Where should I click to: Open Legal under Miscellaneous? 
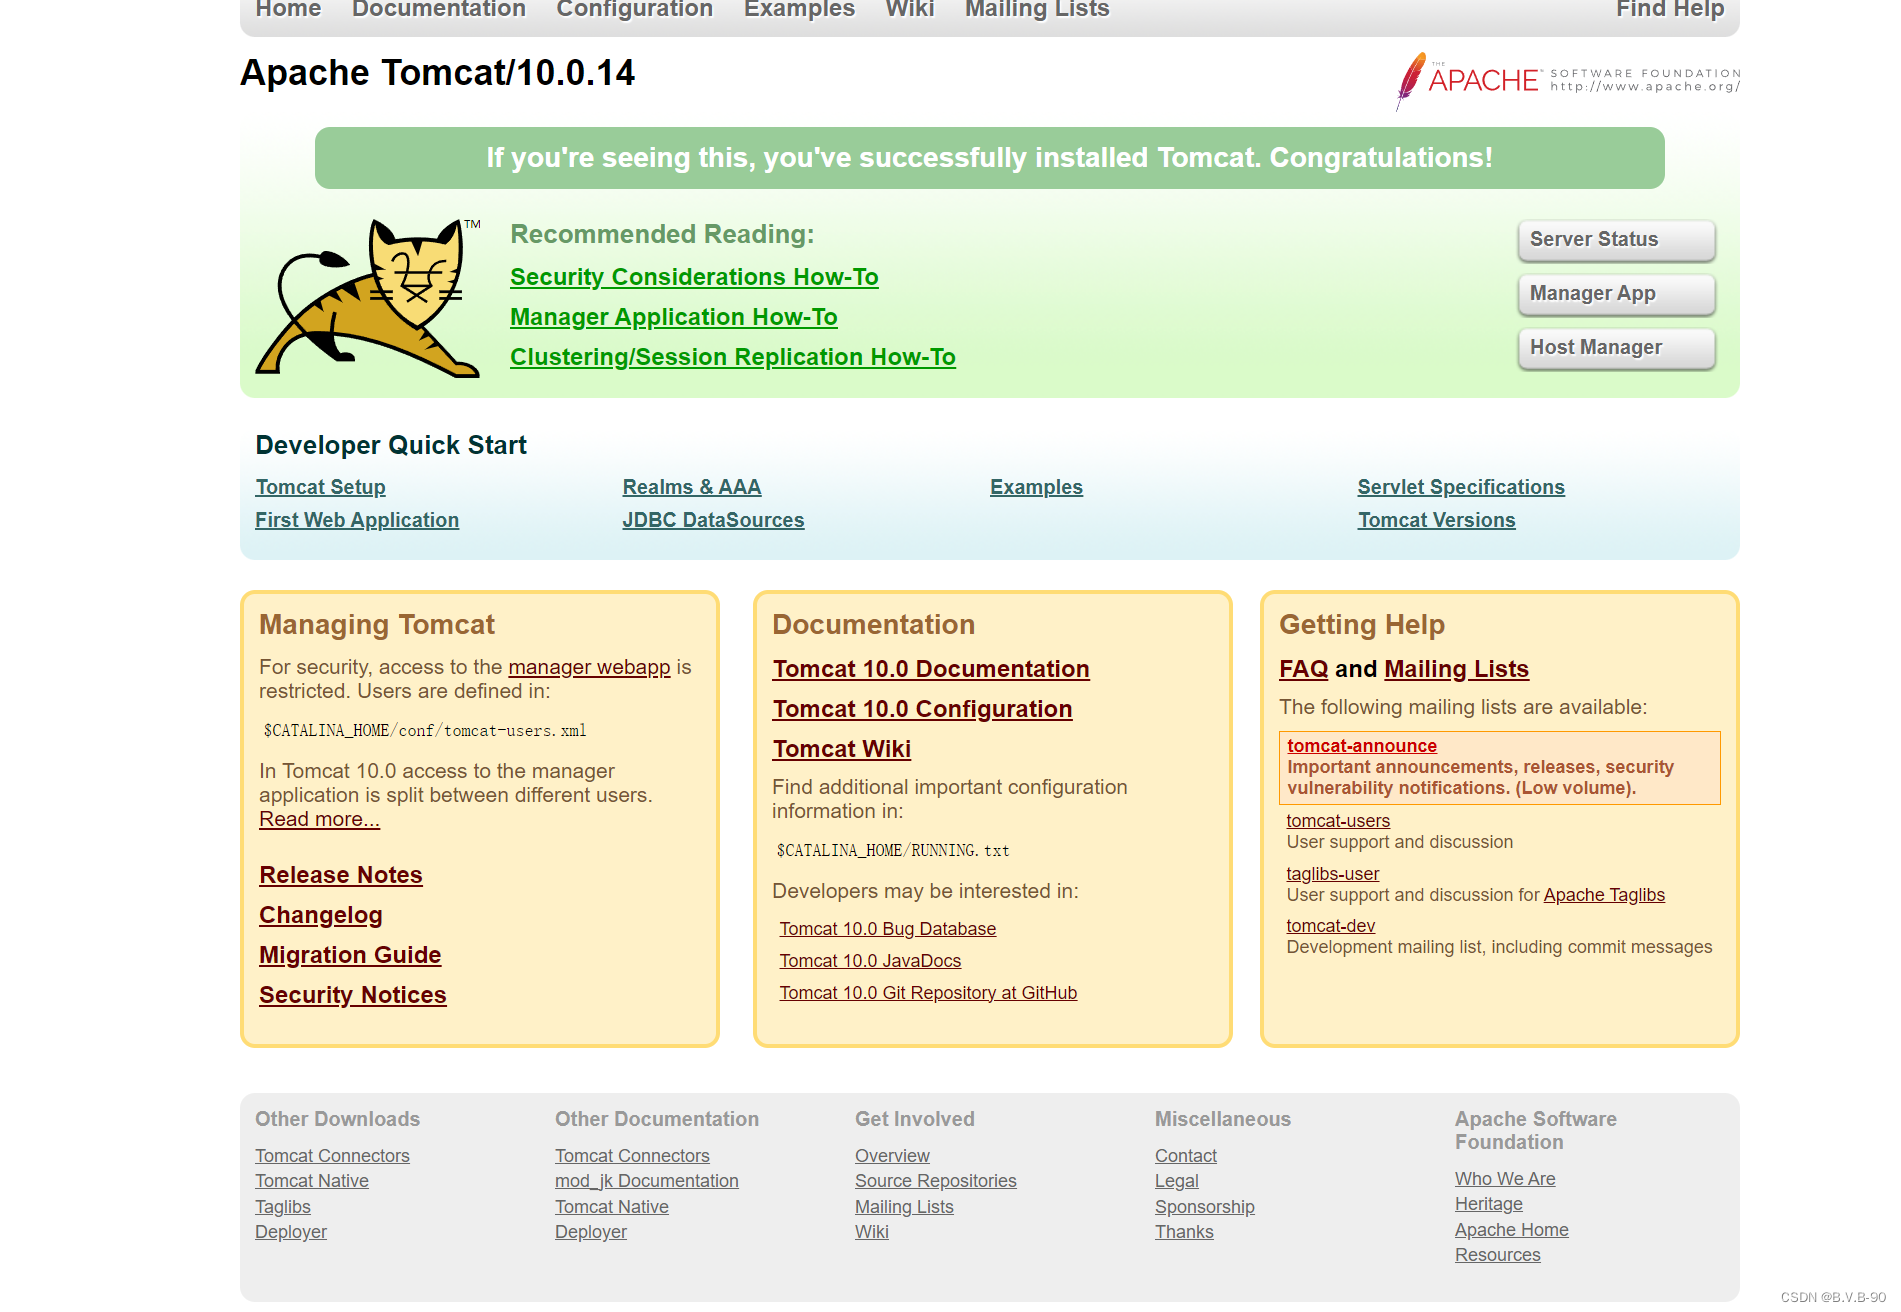click(x=1177, y=1181)
